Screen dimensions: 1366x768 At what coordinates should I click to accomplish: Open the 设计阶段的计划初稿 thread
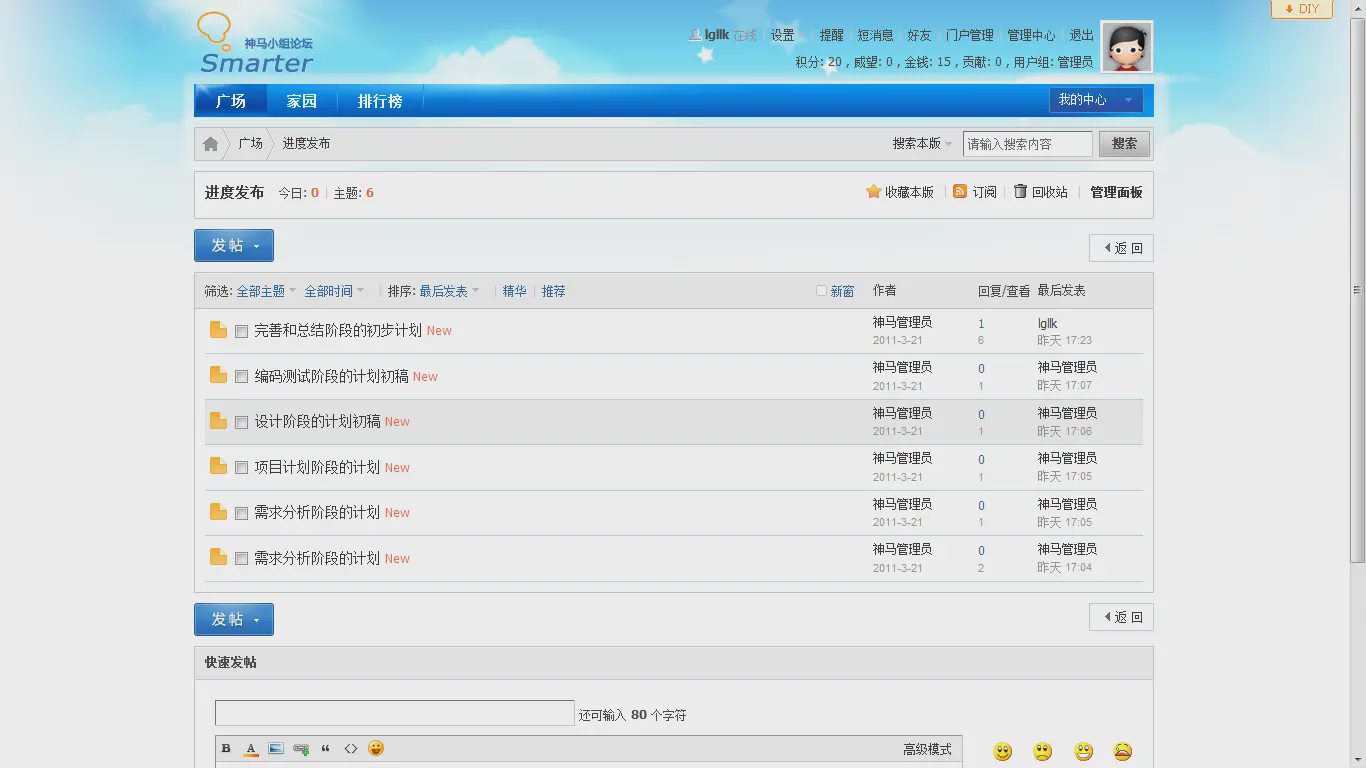pos(317,422)
